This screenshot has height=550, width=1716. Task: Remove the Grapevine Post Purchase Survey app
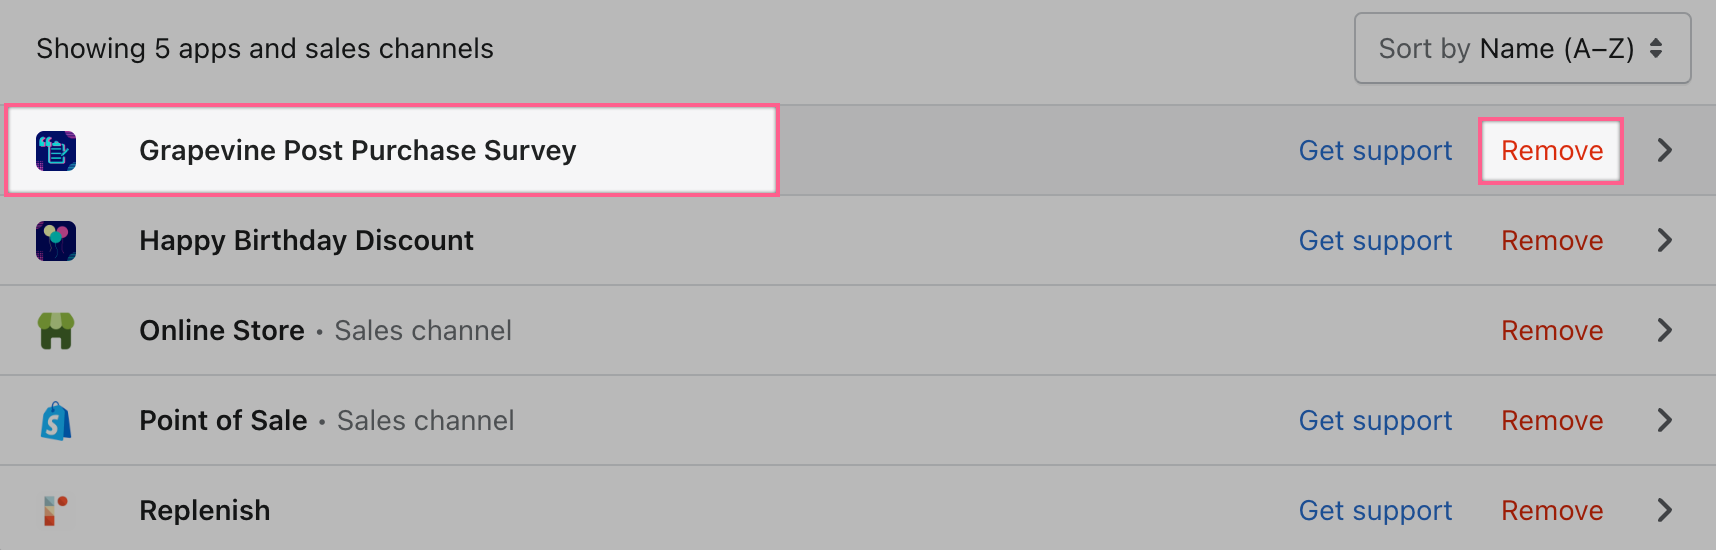pos(1551,150)
